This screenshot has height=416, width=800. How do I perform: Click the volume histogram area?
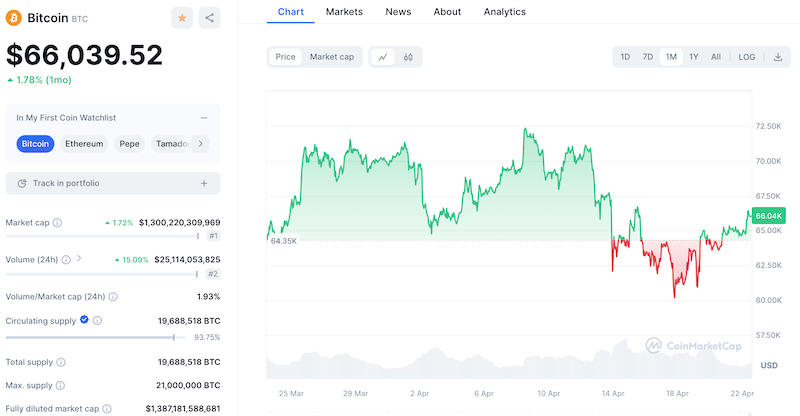(x=509, y=361)
